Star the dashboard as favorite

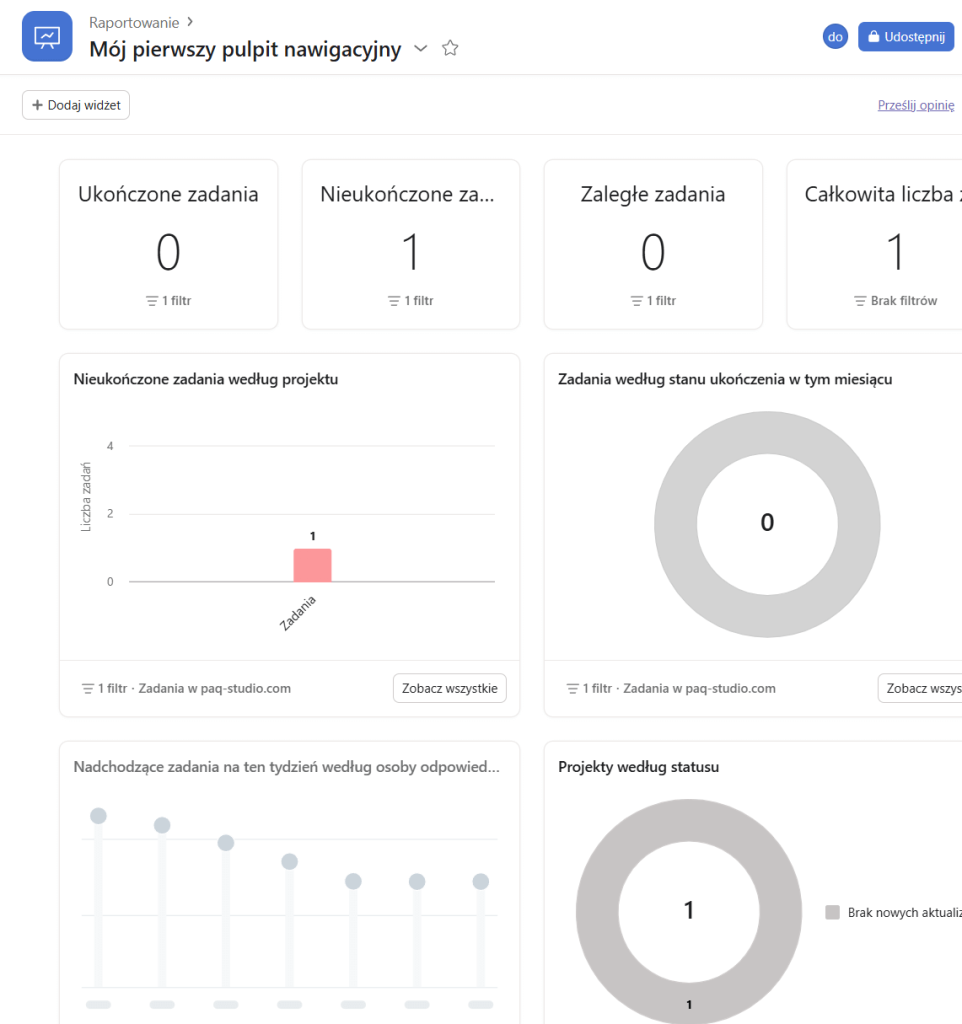coord(450,48)
